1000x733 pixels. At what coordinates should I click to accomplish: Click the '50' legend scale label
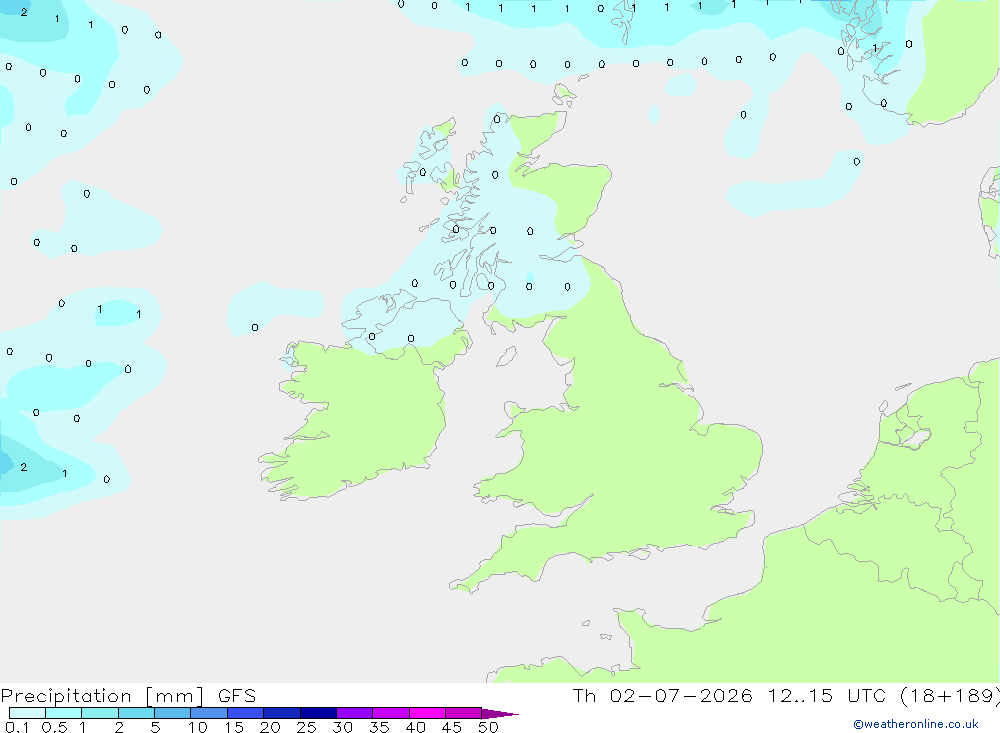point(488,727)
